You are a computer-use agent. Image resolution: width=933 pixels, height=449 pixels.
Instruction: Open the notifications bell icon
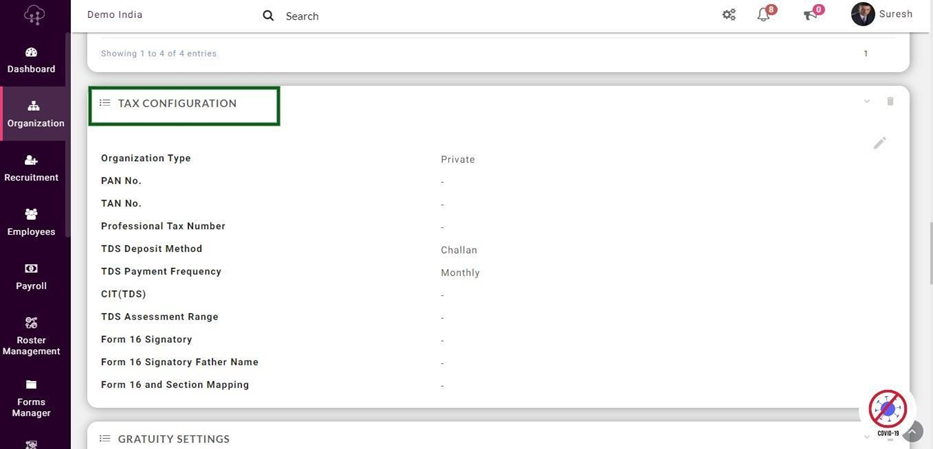[x=764, y=15]
